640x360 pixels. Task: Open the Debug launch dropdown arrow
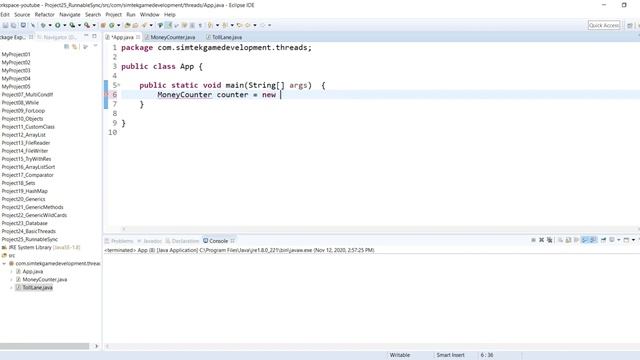tap(50, 25)
